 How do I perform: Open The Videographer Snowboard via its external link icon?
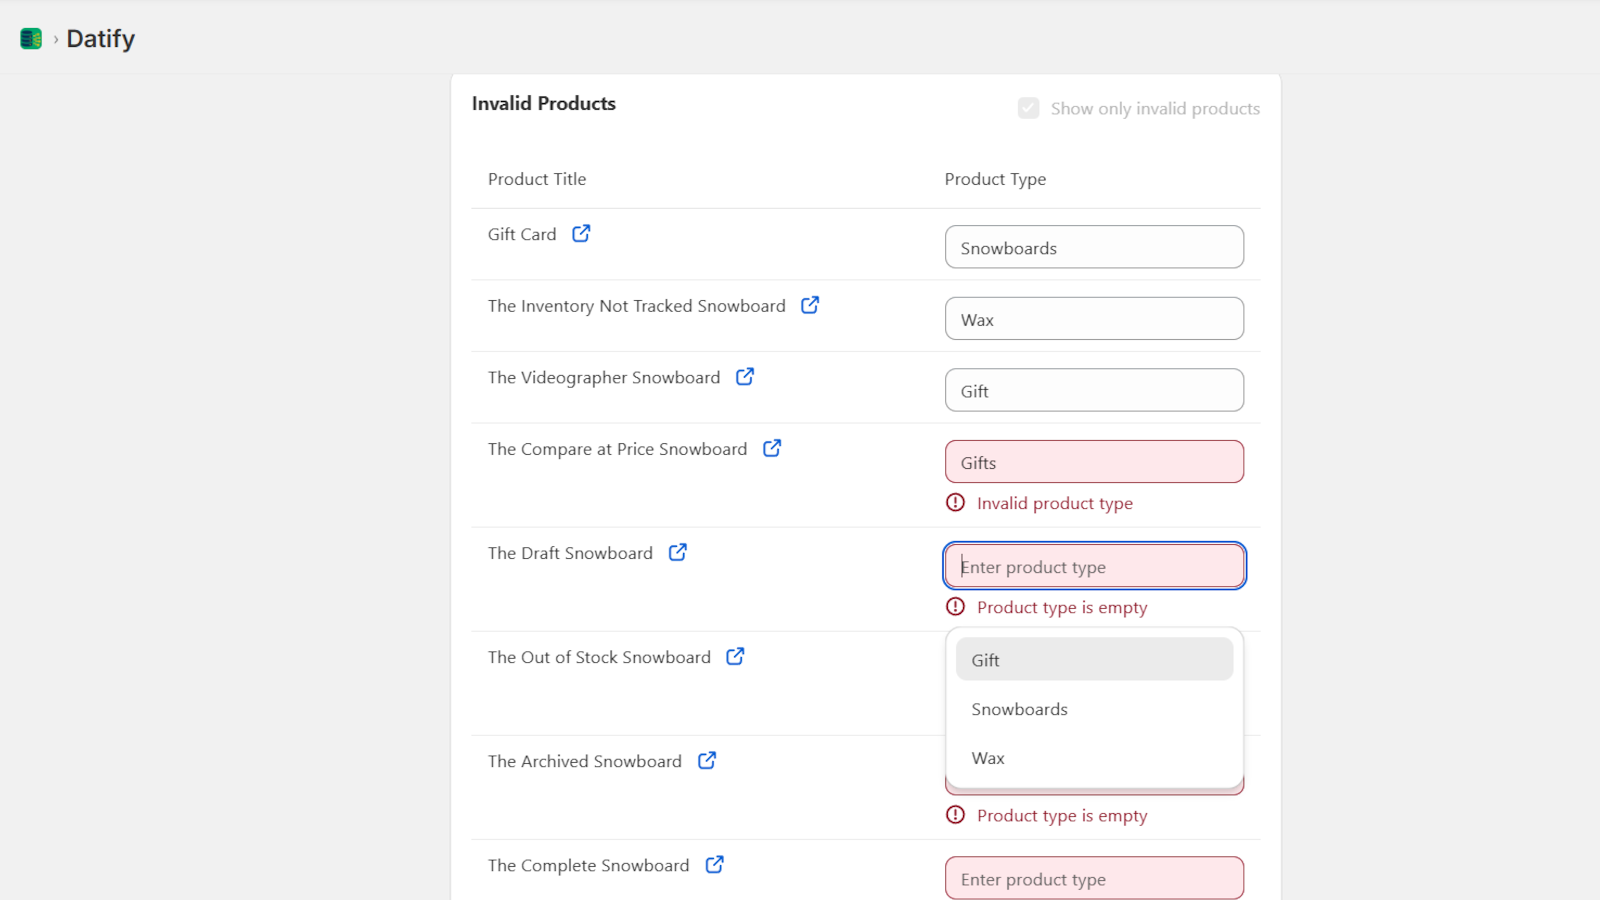(744, 377)
